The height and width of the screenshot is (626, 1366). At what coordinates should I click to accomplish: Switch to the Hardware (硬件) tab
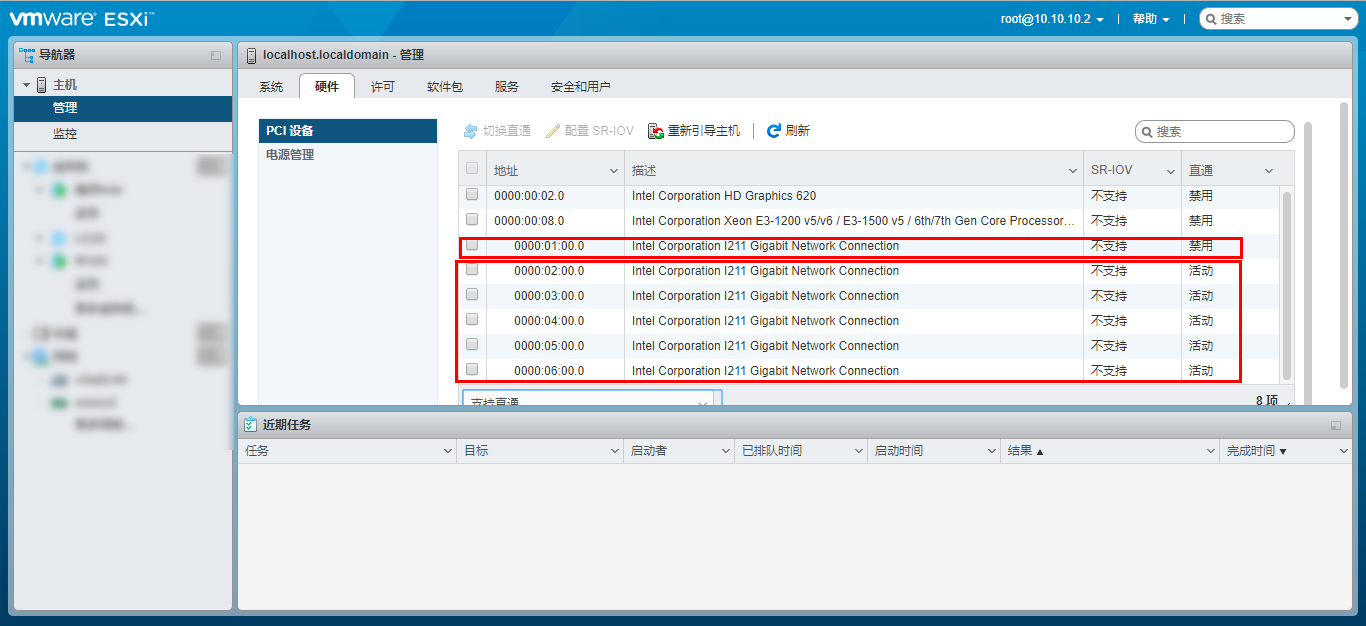(327, 87)
